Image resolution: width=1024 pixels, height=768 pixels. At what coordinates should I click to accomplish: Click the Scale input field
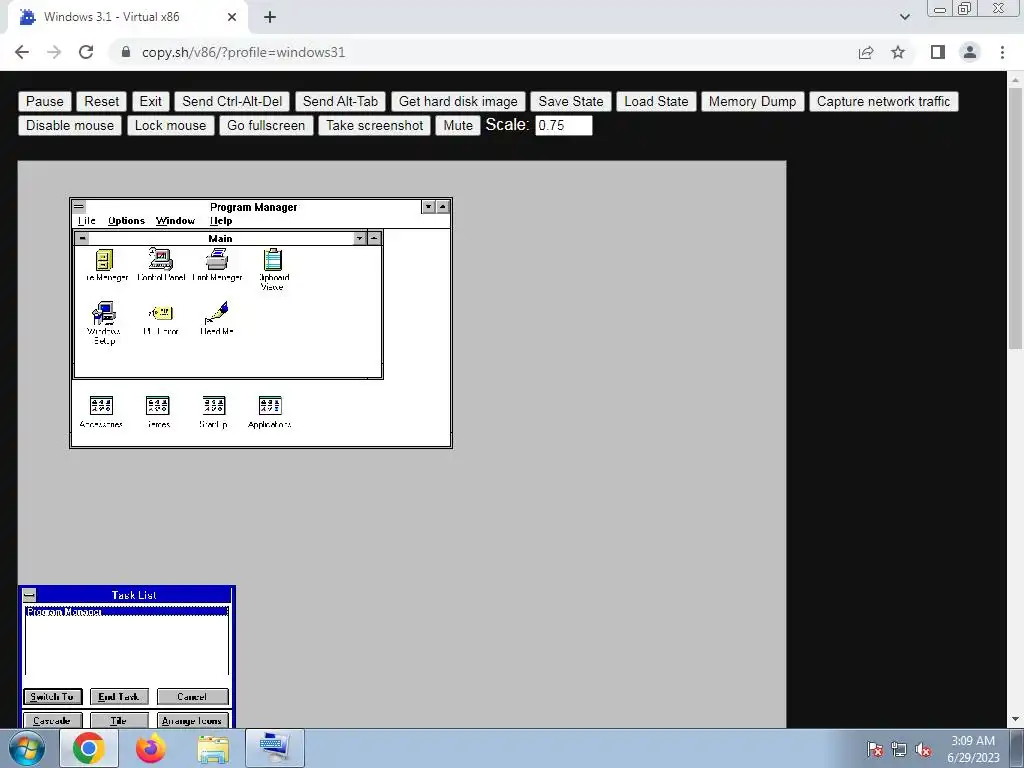pyautogui.click(x=564, y=125)
